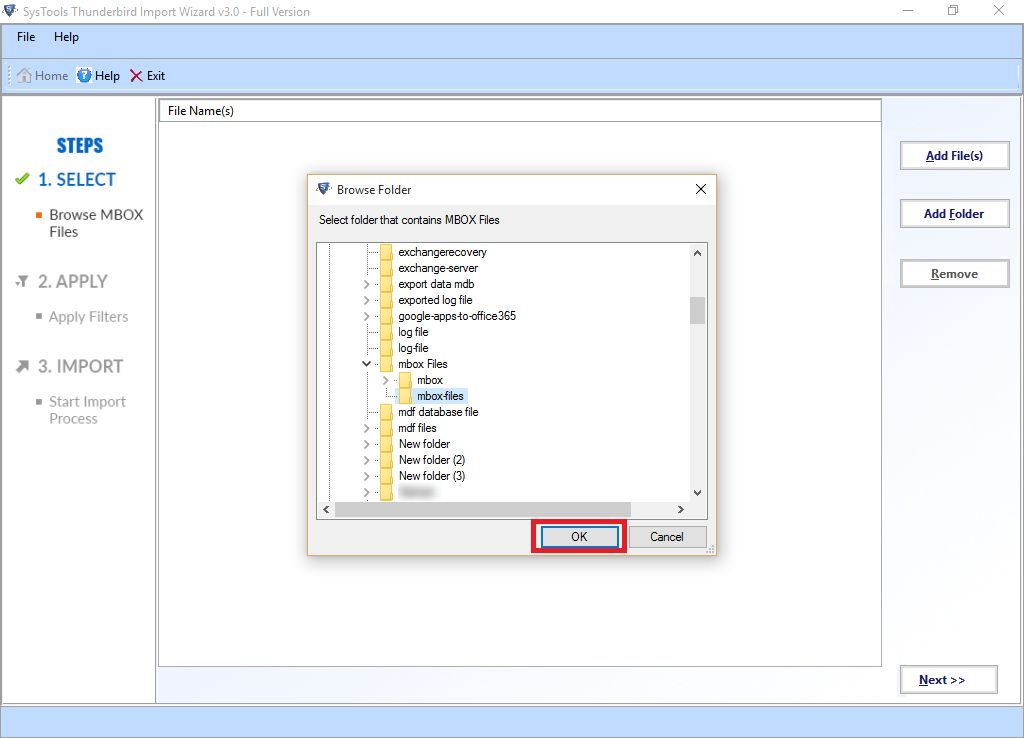Select the log-file folder

tap(413, 348)
